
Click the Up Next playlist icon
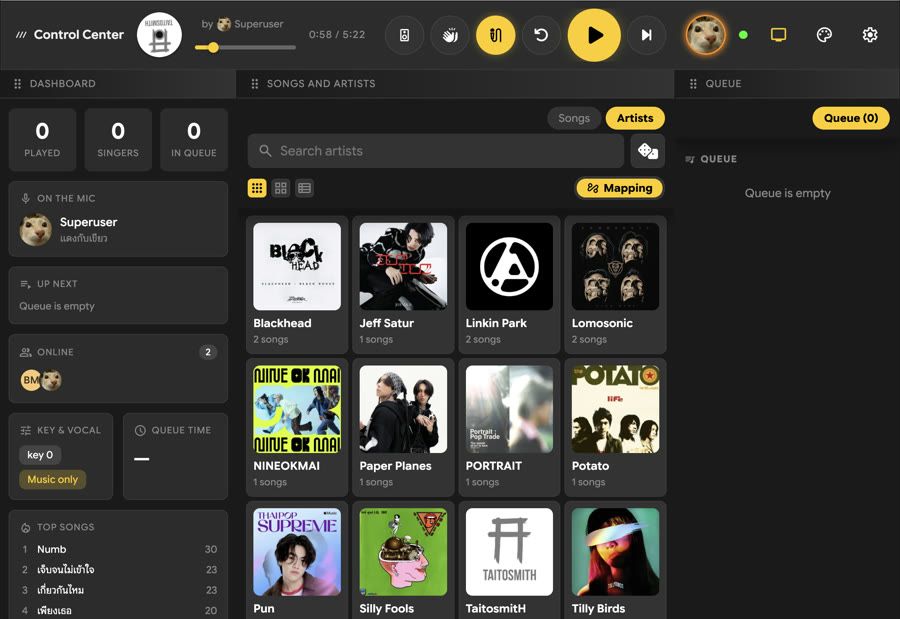click(x=25, y=284)
